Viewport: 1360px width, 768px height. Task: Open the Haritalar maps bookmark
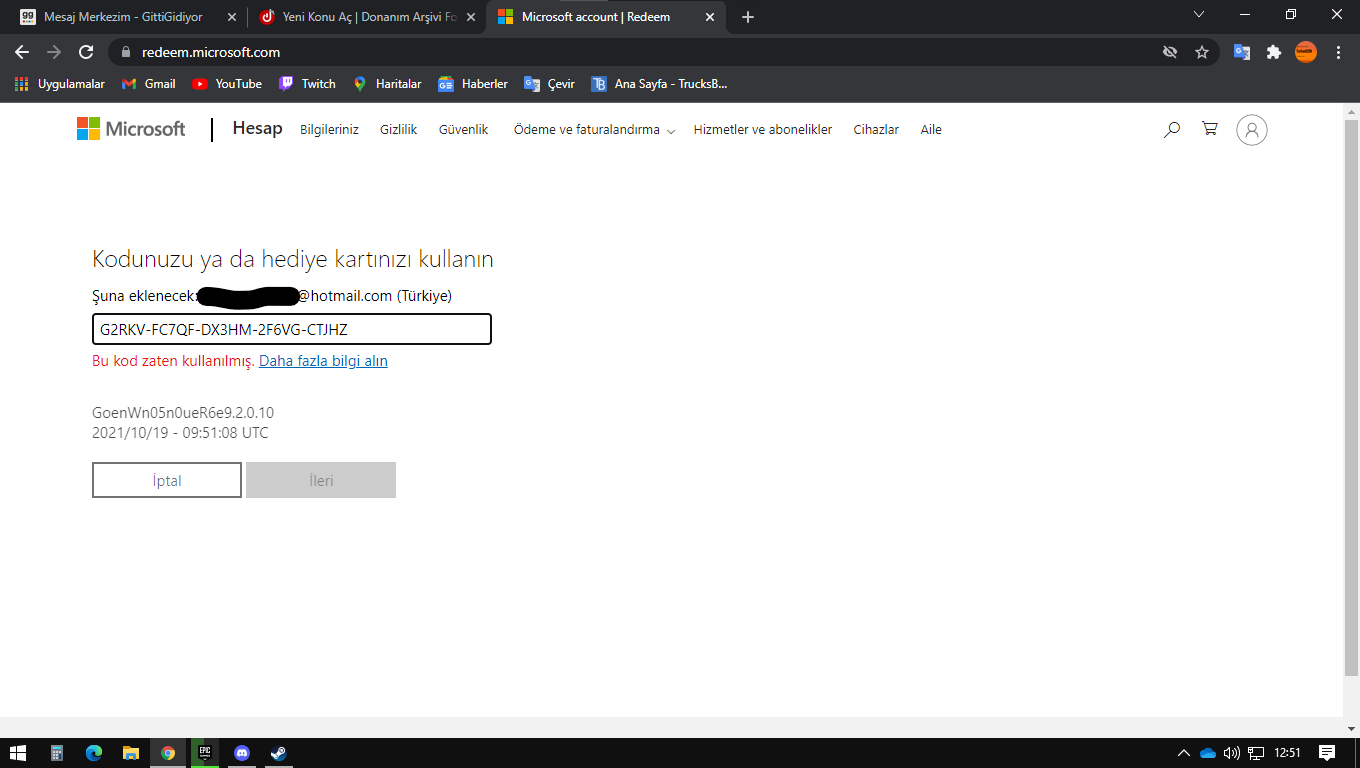click(387, 84)
